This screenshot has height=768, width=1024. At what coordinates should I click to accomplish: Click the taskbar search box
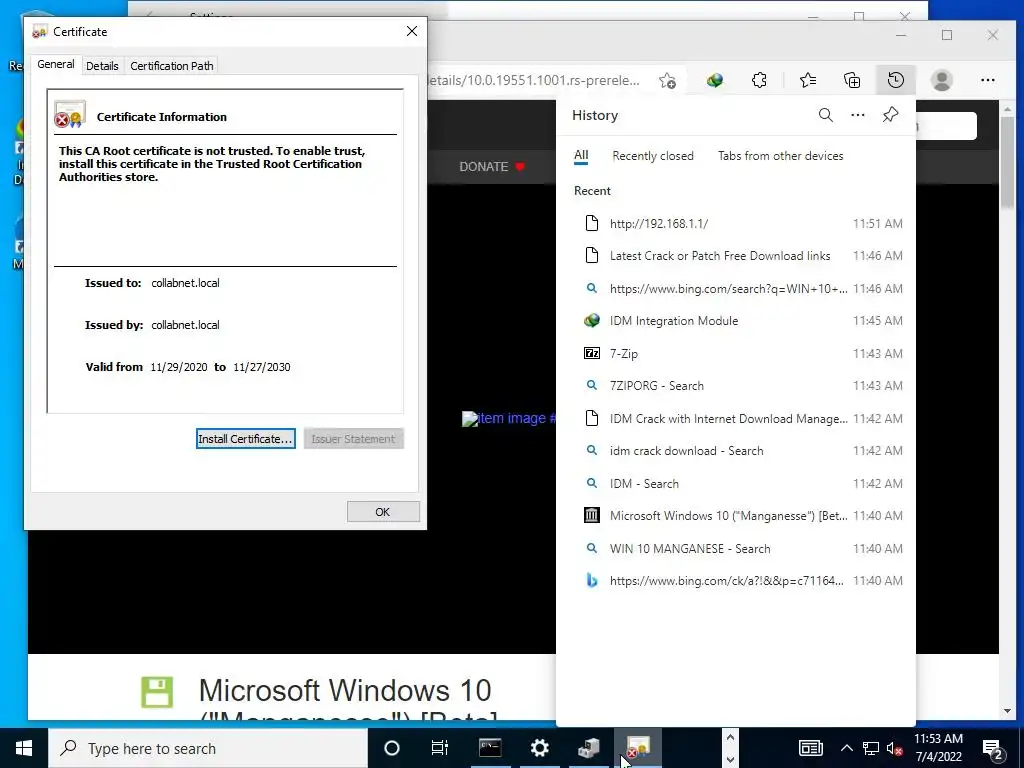(x=208, y=748)
